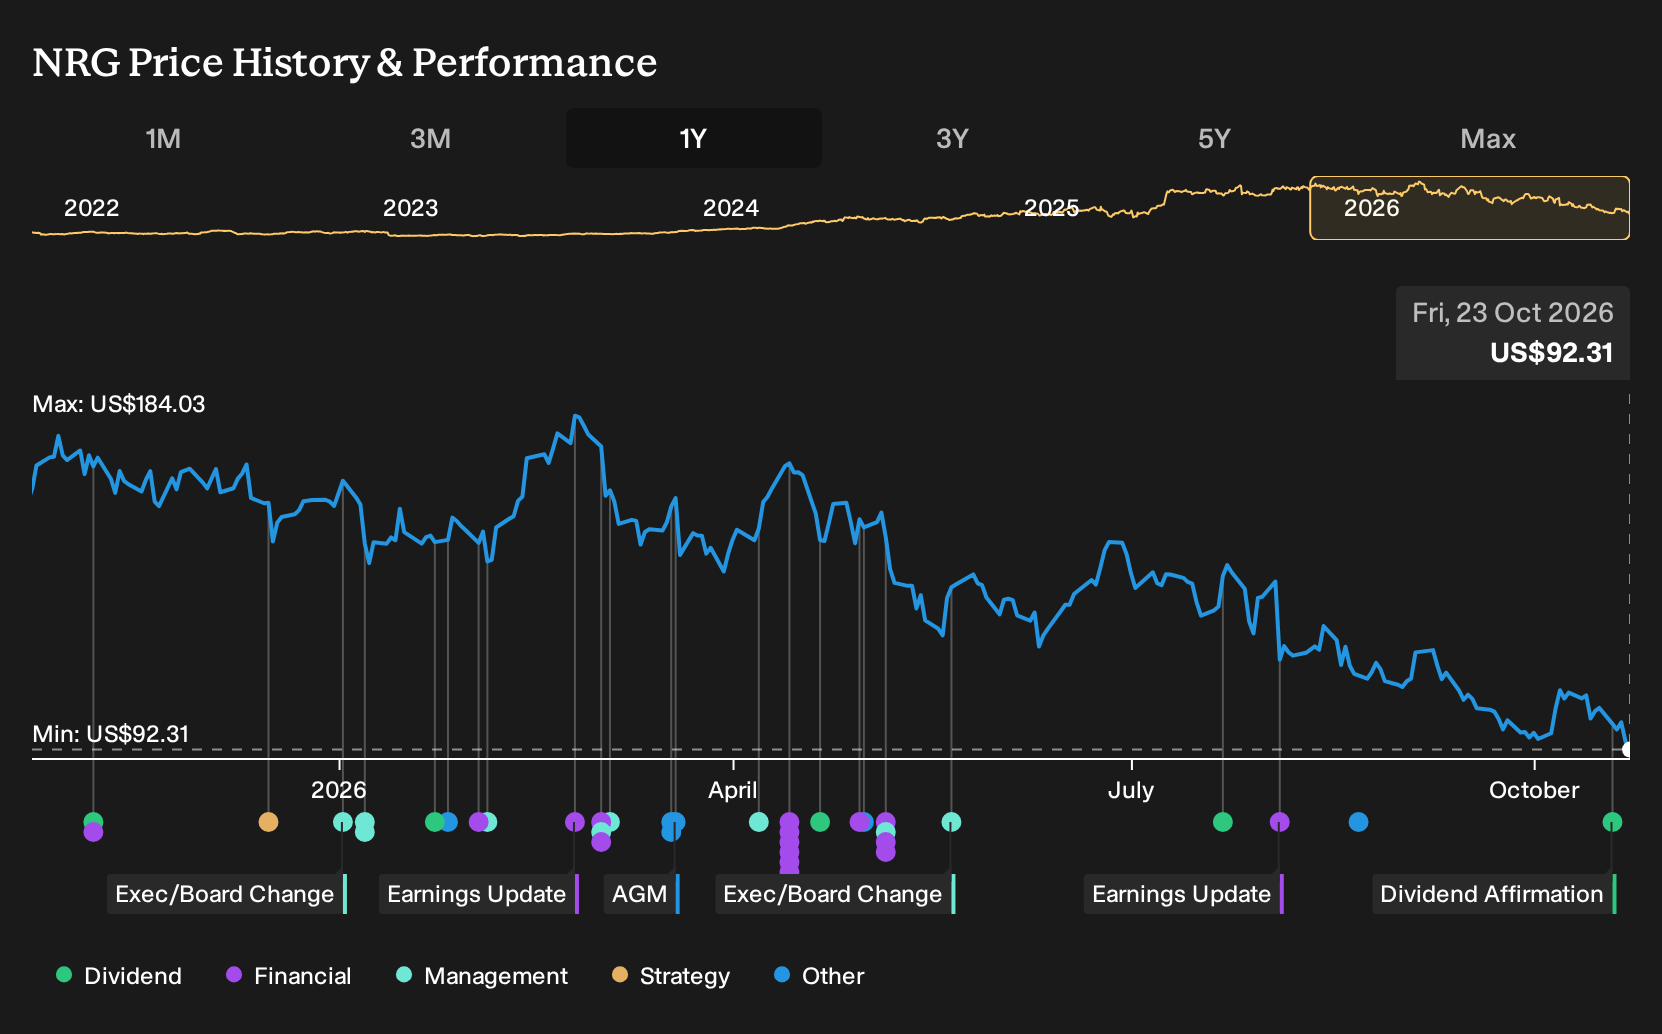Click the 2024 label in the overview strip
This screenshot has width=1662, height=1034.
730,208
